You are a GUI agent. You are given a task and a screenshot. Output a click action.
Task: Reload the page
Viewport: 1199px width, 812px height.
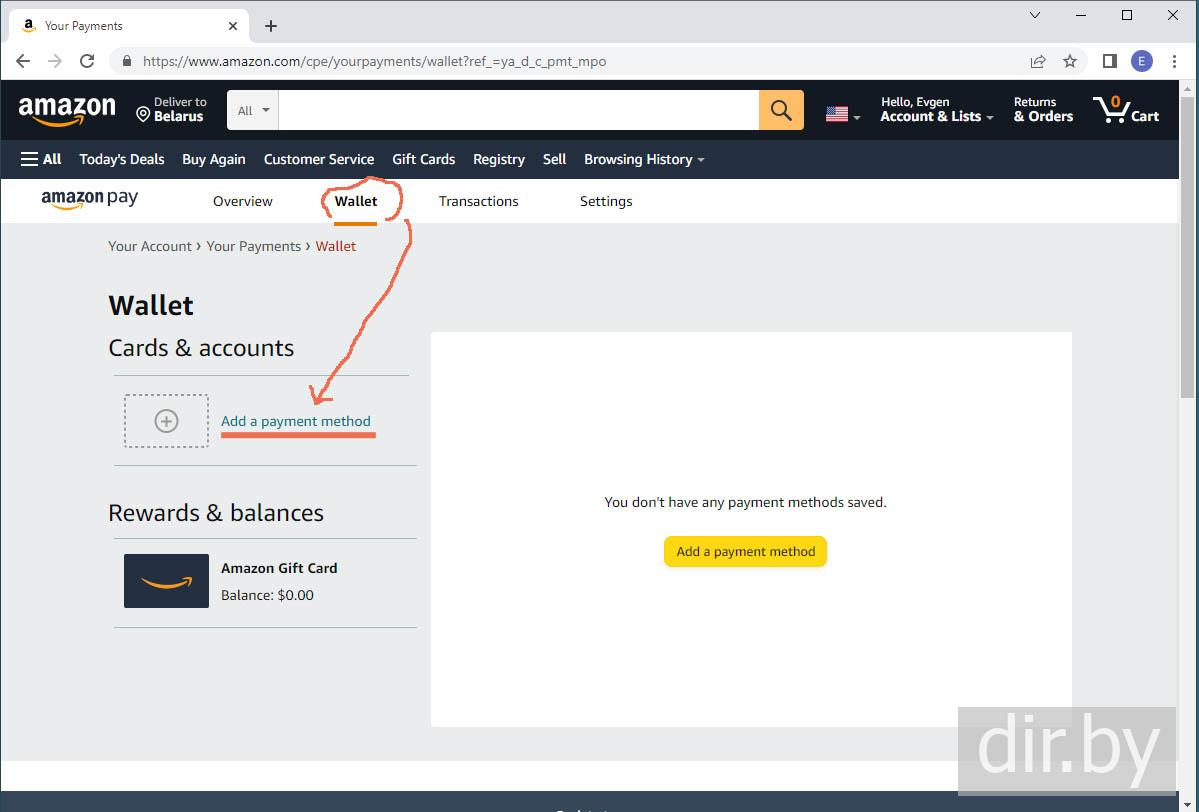coord(87,61)
